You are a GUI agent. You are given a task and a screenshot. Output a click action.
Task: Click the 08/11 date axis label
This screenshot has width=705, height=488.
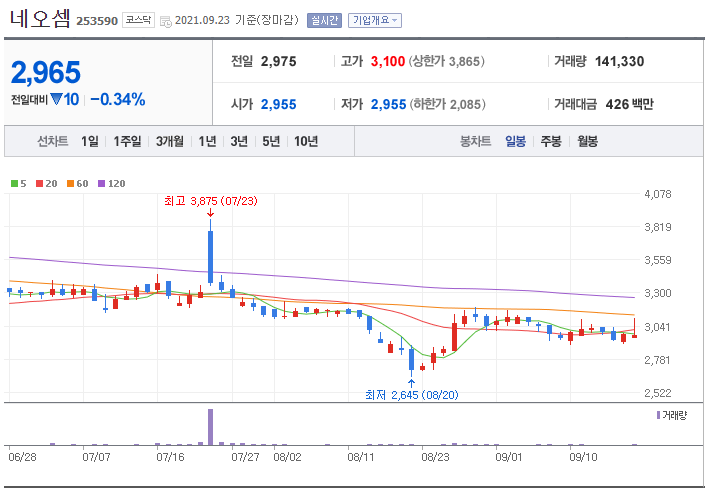coord(361,457)
